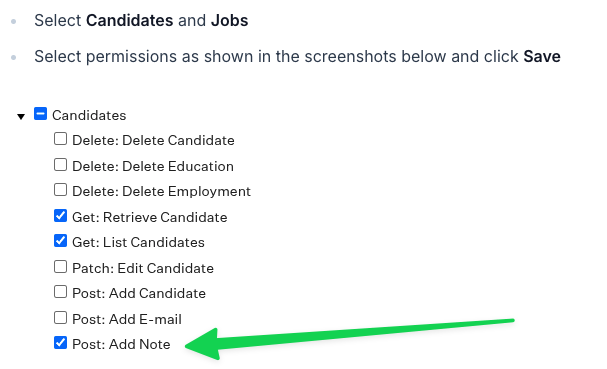Viewport: 607px width, 369px height.
Task: Uncheck the Get: Retrieve Candidate checkbox
Action: pyautogui.click(x=60, y=216)
